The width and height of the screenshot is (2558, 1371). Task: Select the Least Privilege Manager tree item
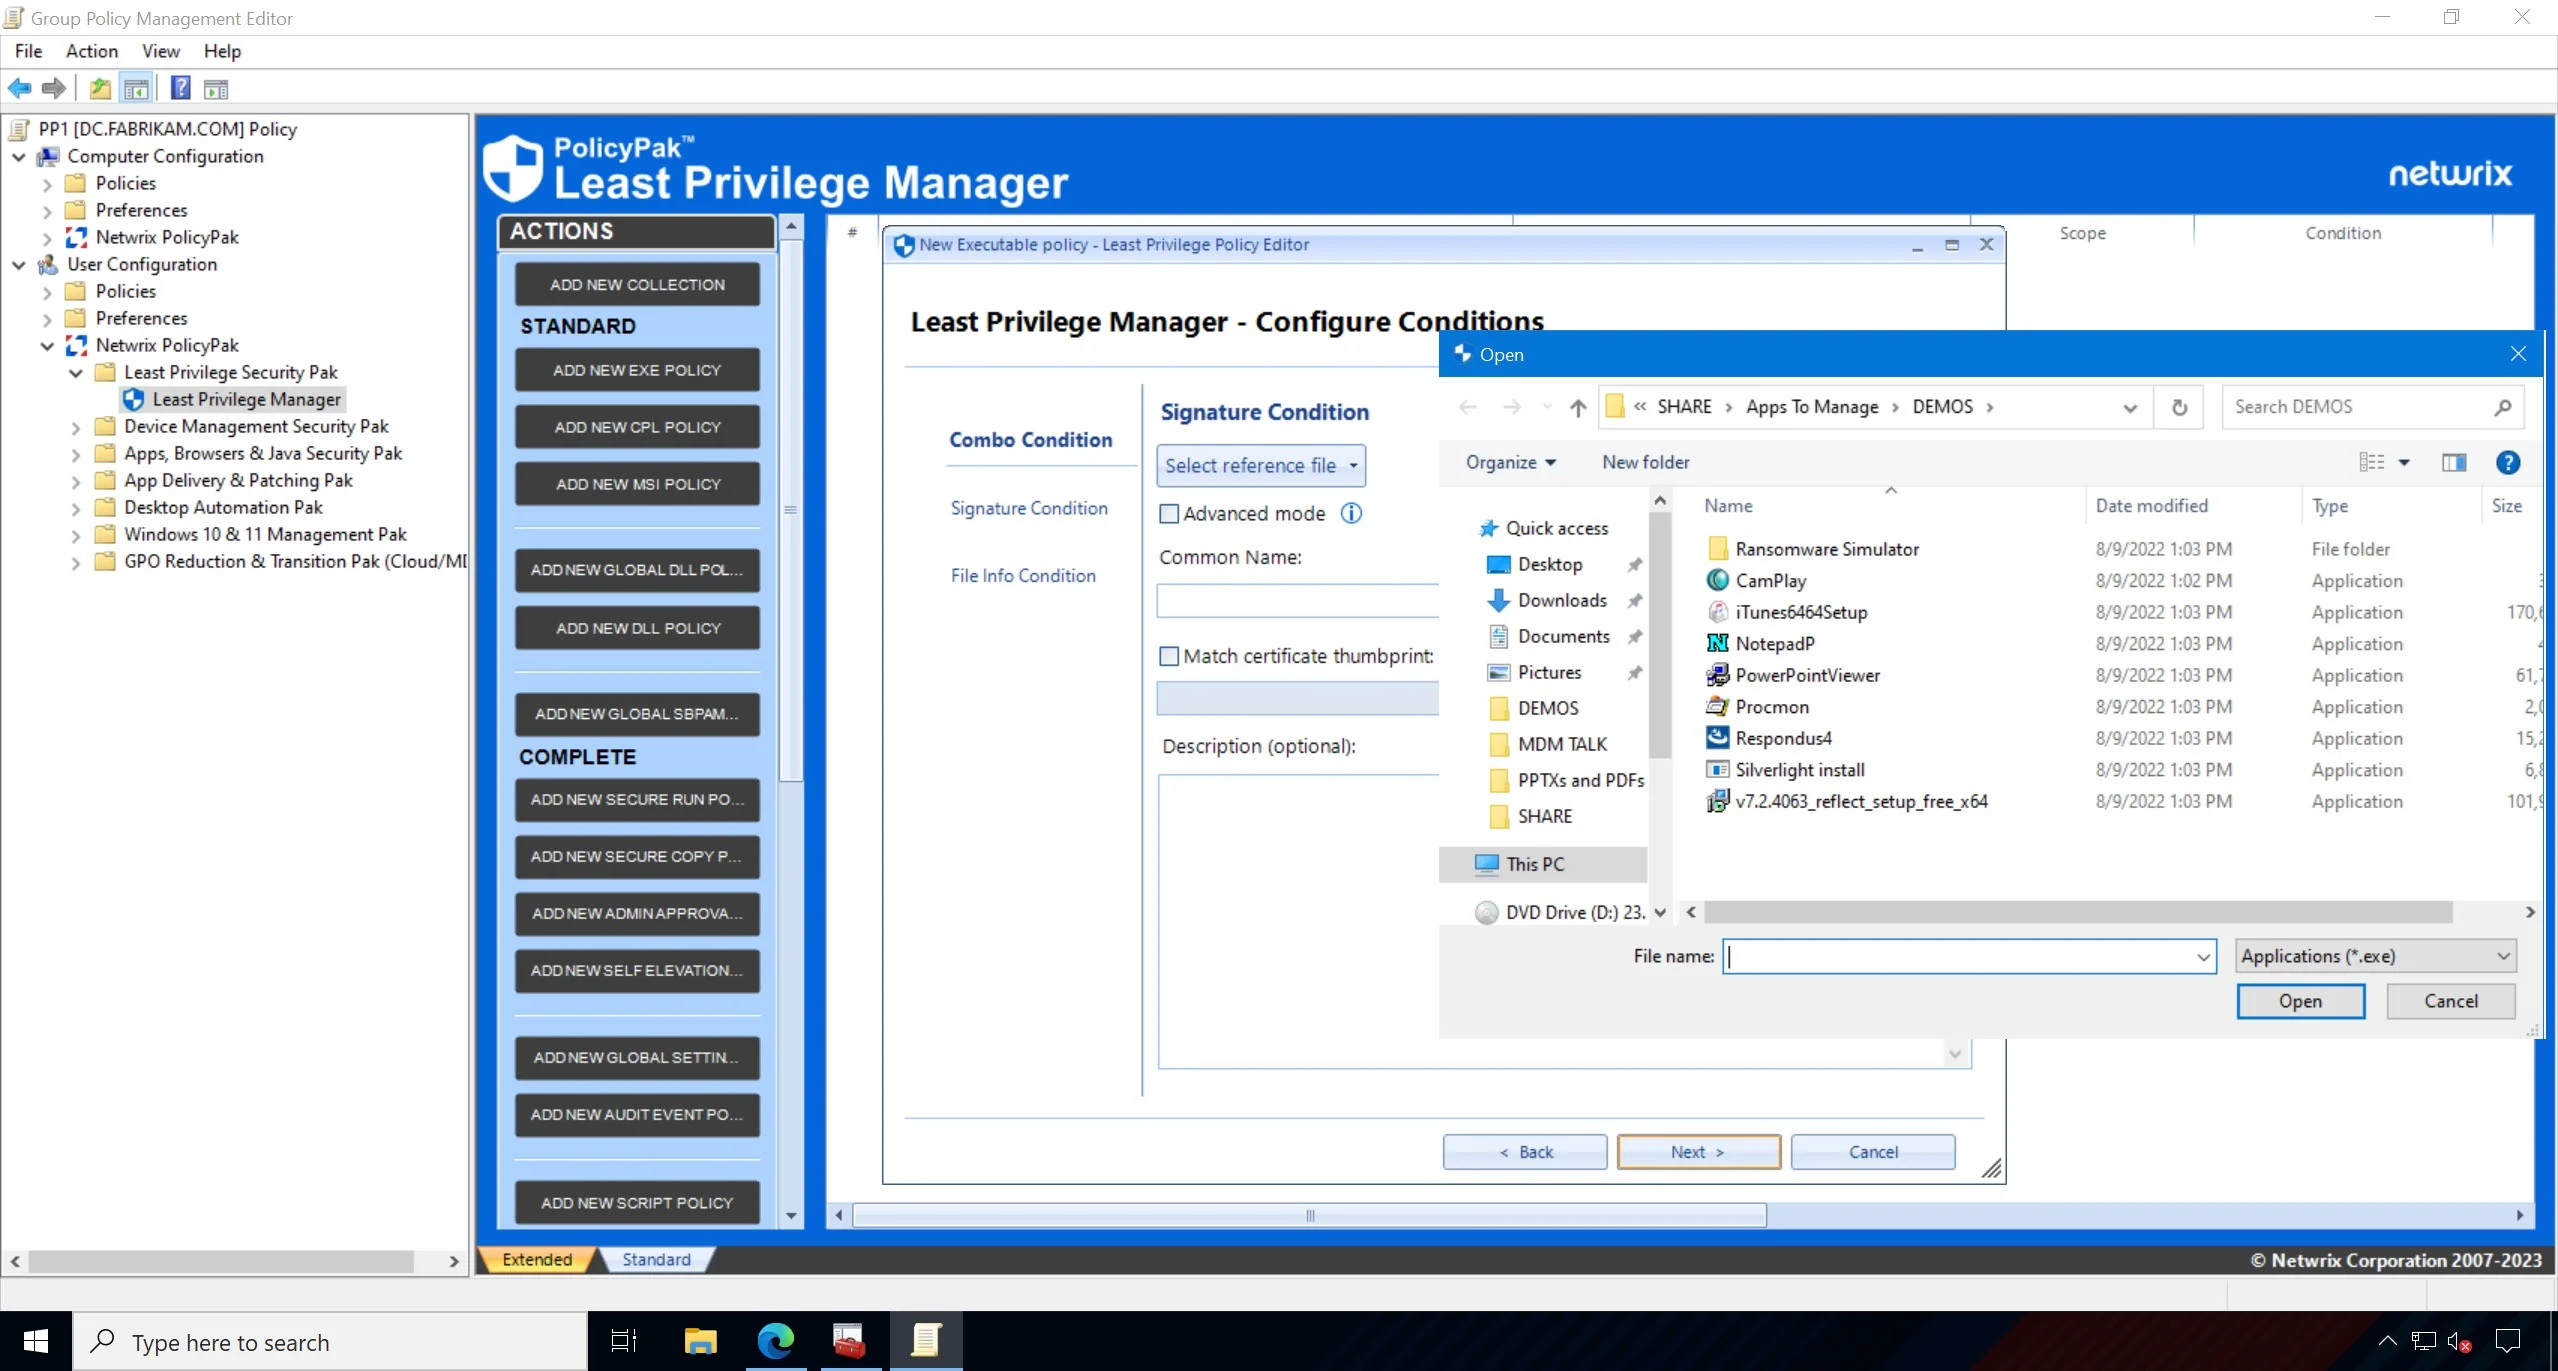[x=234, y=400]
